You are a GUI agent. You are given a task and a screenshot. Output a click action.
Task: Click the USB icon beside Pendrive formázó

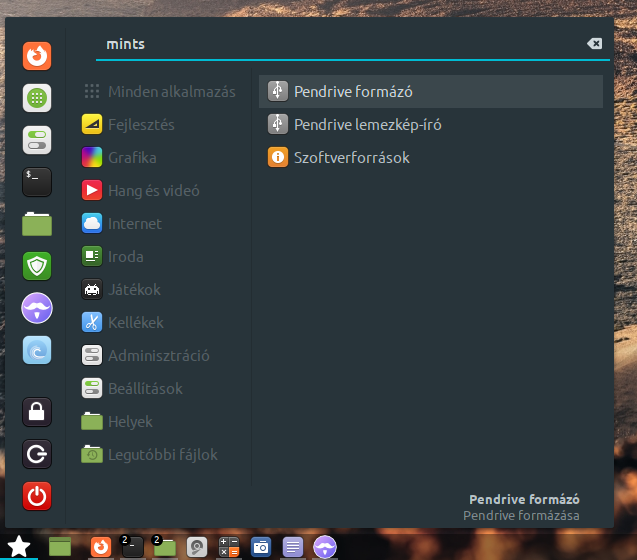pos(278,91)
